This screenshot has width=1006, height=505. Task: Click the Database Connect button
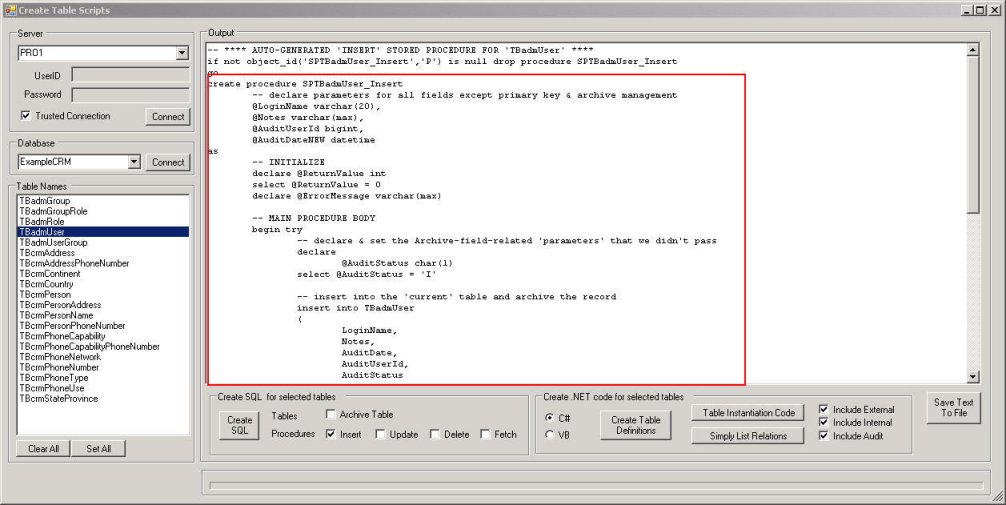click(168, 162)
